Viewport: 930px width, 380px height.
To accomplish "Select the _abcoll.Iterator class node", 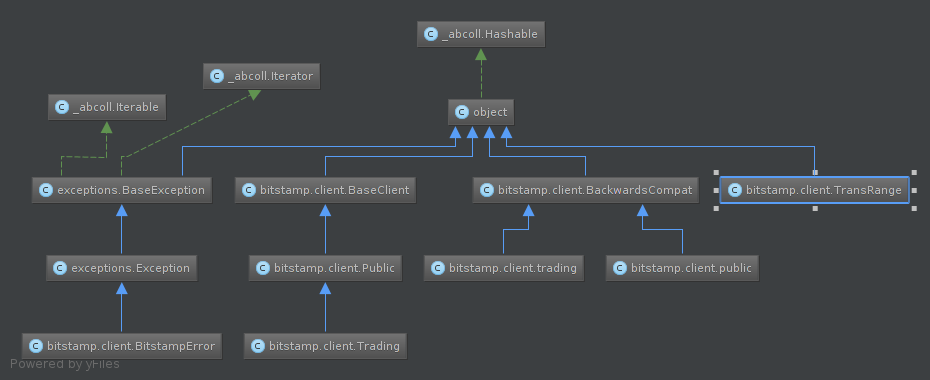I will click(262, 76).
